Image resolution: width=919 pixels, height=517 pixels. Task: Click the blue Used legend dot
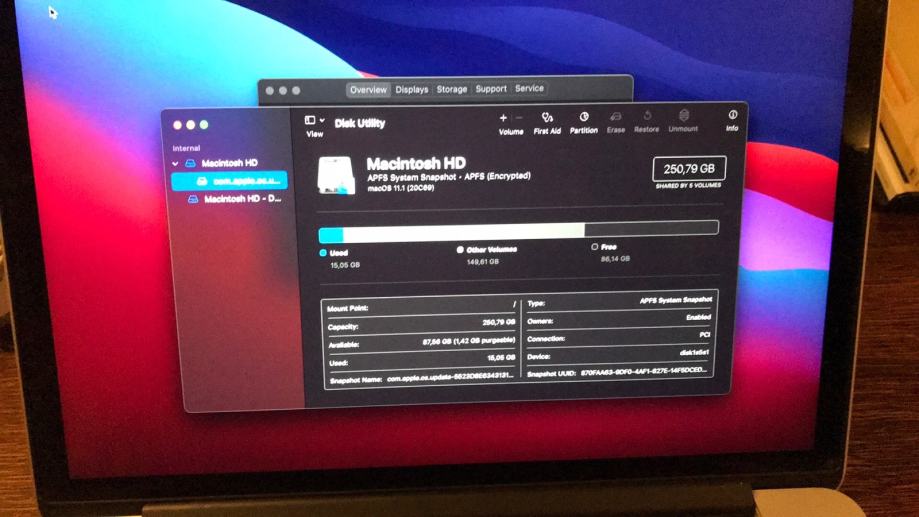[323, 253]
